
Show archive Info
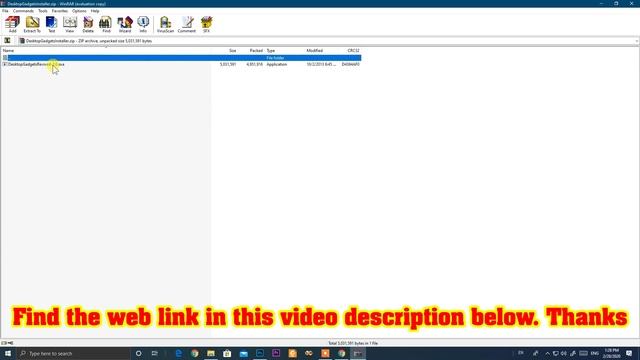tap(143, 24)
